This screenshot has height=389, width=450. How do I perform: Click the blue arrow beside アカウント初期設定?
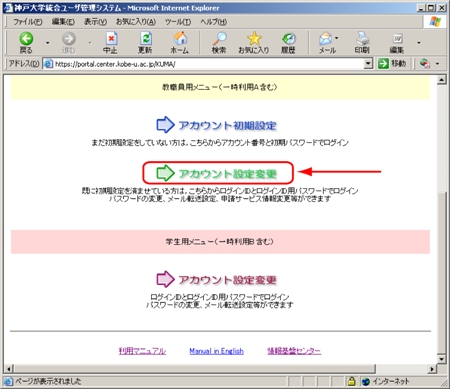pos(165,125)
